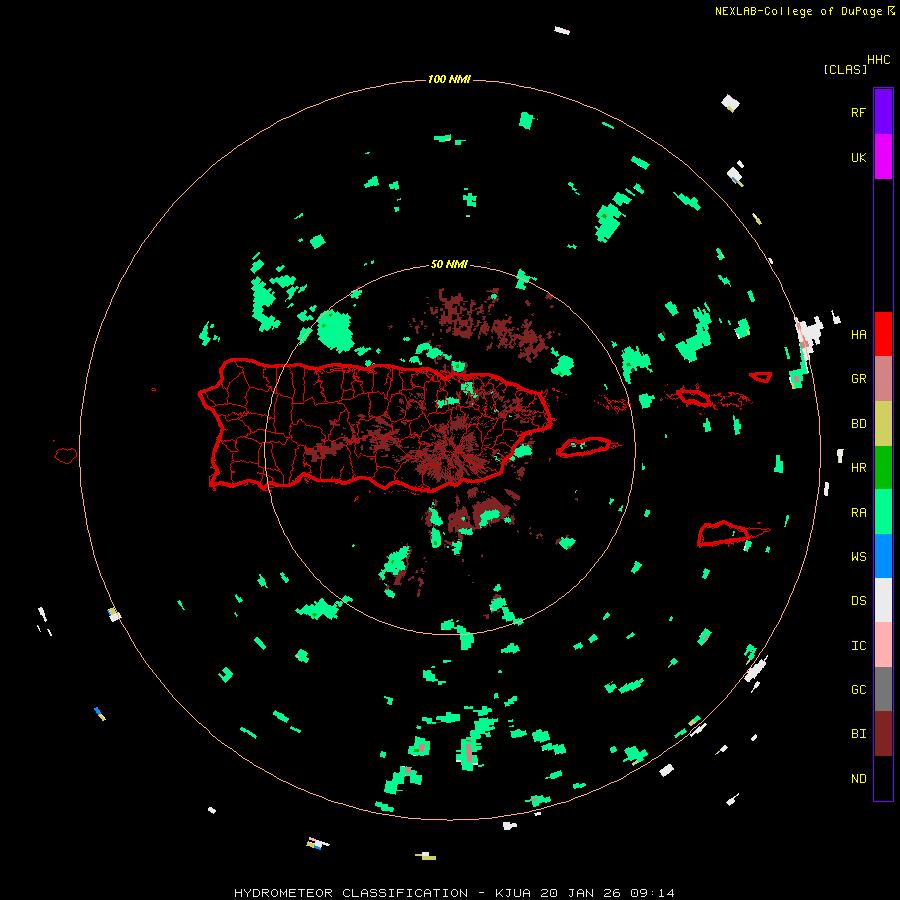Click the 'IC' legend label
The width and height of the screenshot is (900, 900).
[x=858, y=646]
